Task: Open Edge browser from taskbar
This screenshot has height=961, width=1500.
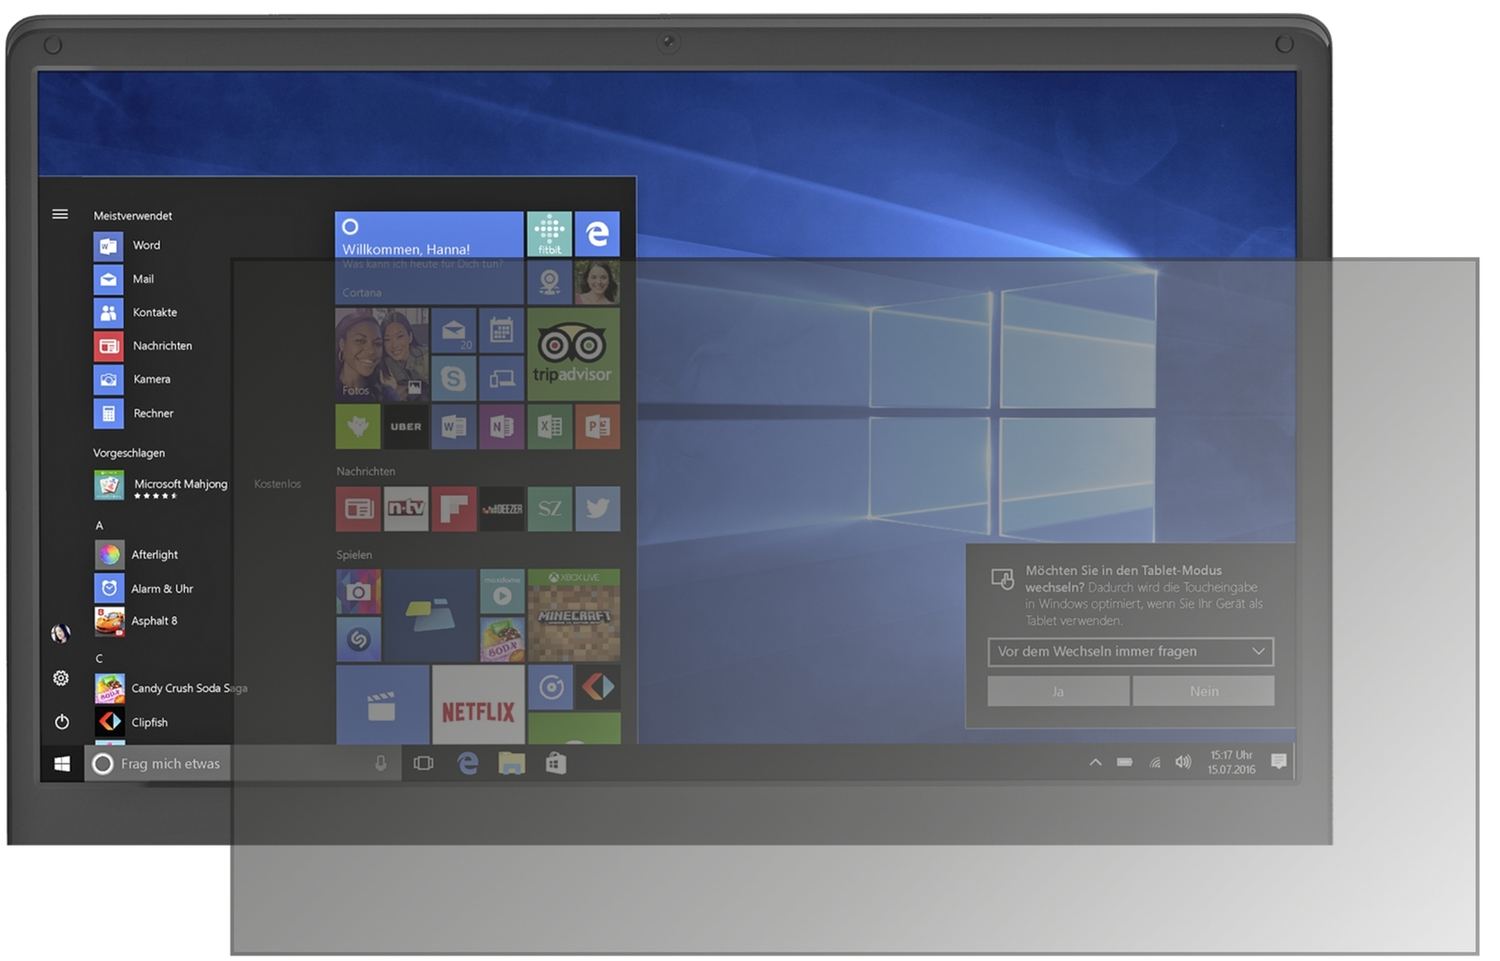Action: (x=467, y=763)
